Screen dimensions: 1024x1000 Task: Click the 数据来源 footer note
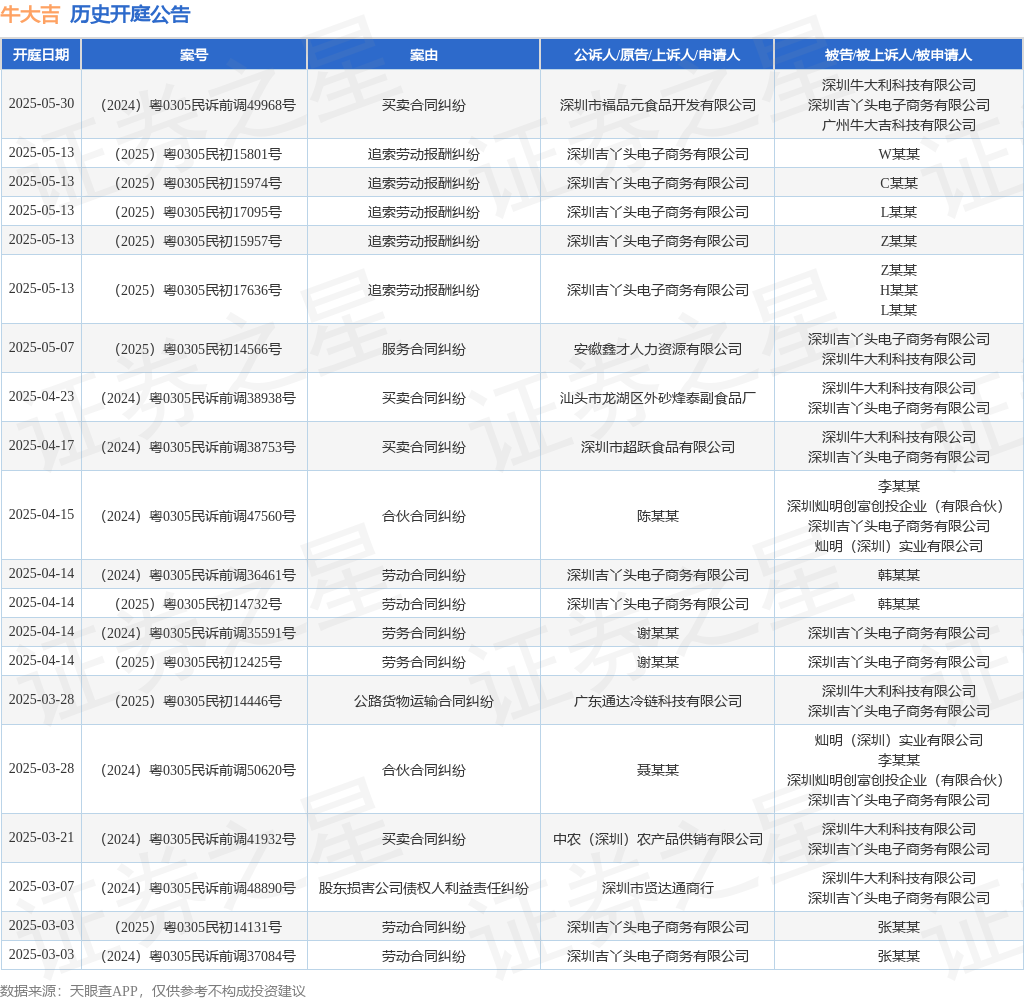[153, 991]
